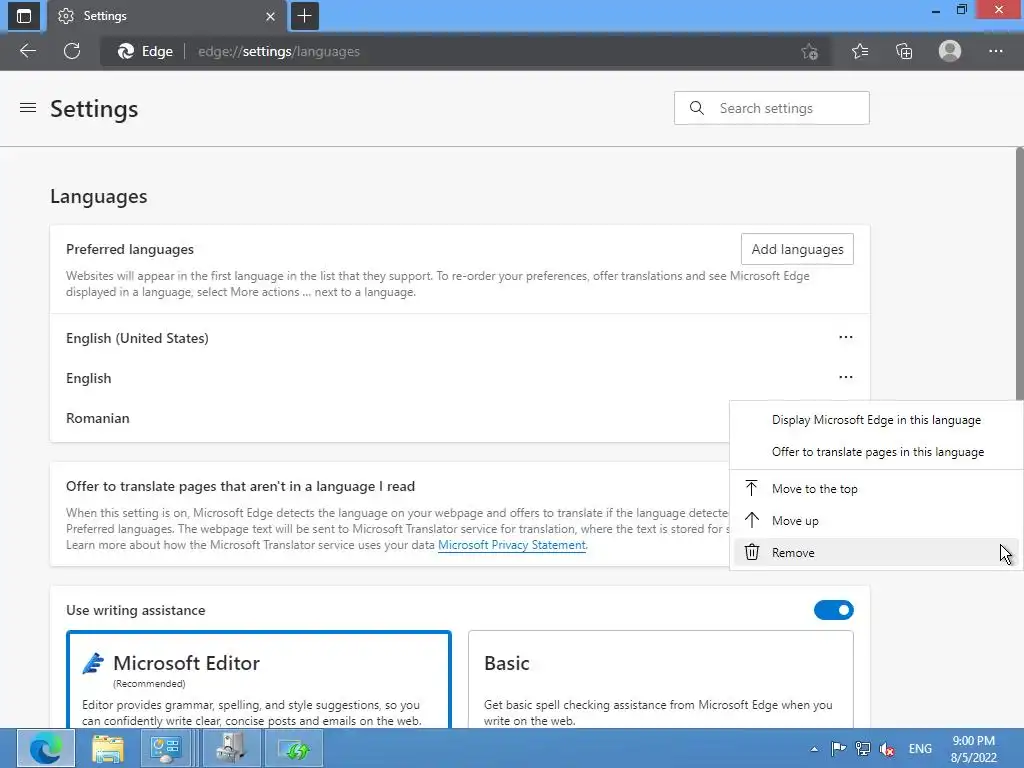1024x768 pixels.
Task: Go back using the back arrow
Action: [27, 51]
